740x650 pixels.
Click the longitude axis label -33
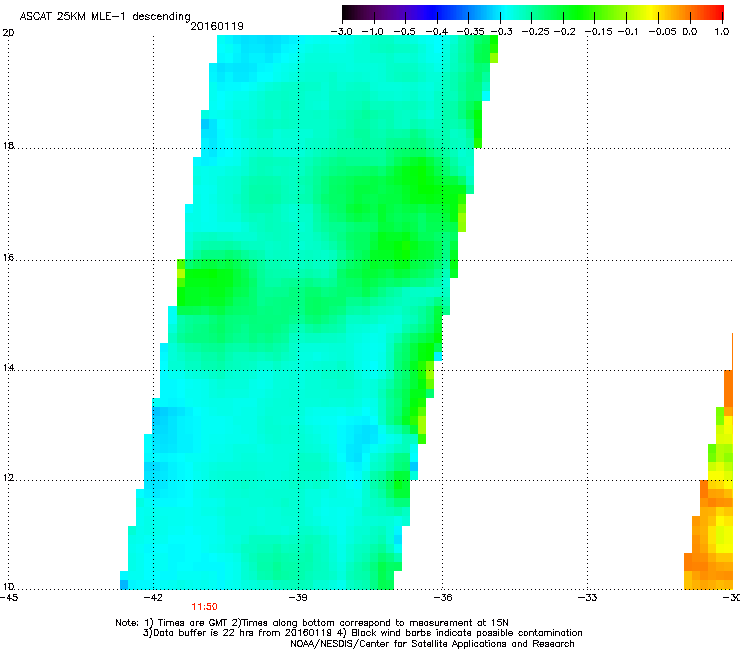(588, 598)
